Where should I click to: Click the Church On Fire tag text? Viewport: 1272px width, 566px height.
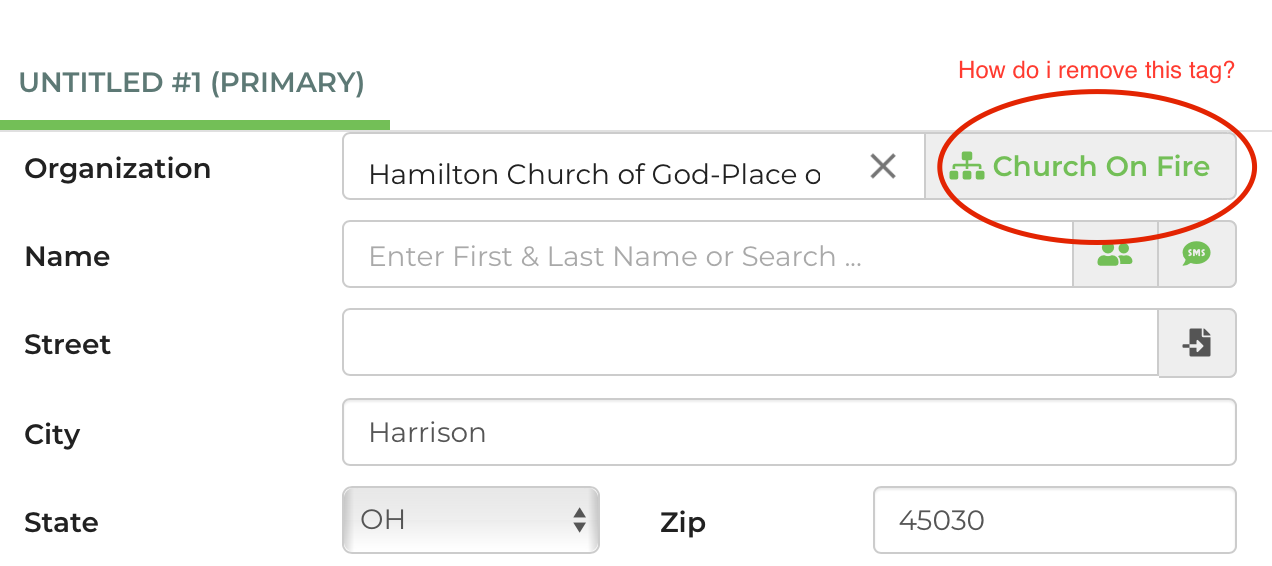(x=1101, y=166)
